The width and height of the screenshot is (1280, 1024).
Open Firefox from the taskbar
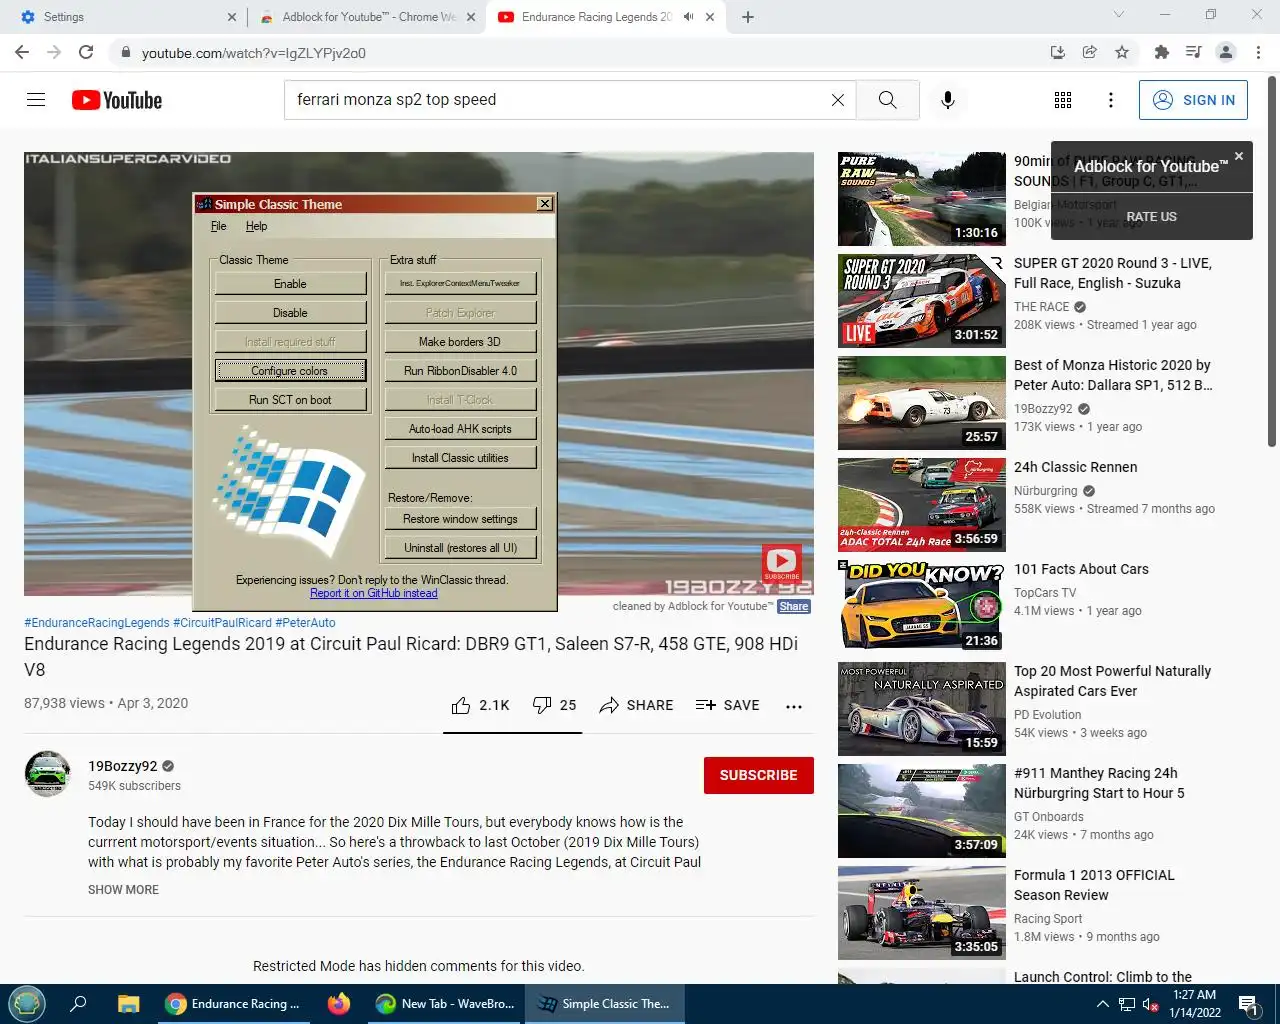point(339,1004)
